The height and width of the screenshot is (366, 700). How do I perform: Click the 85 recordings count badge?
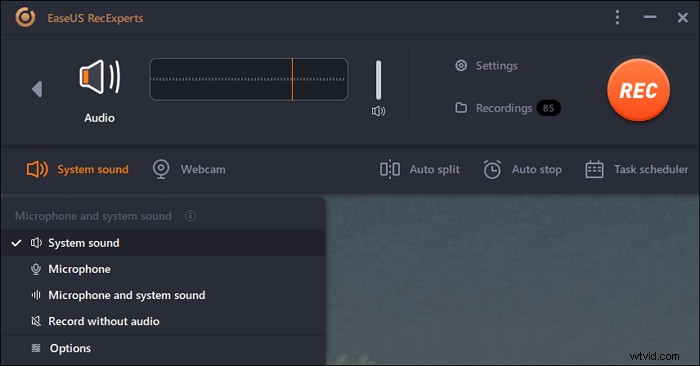coord(548,108)
